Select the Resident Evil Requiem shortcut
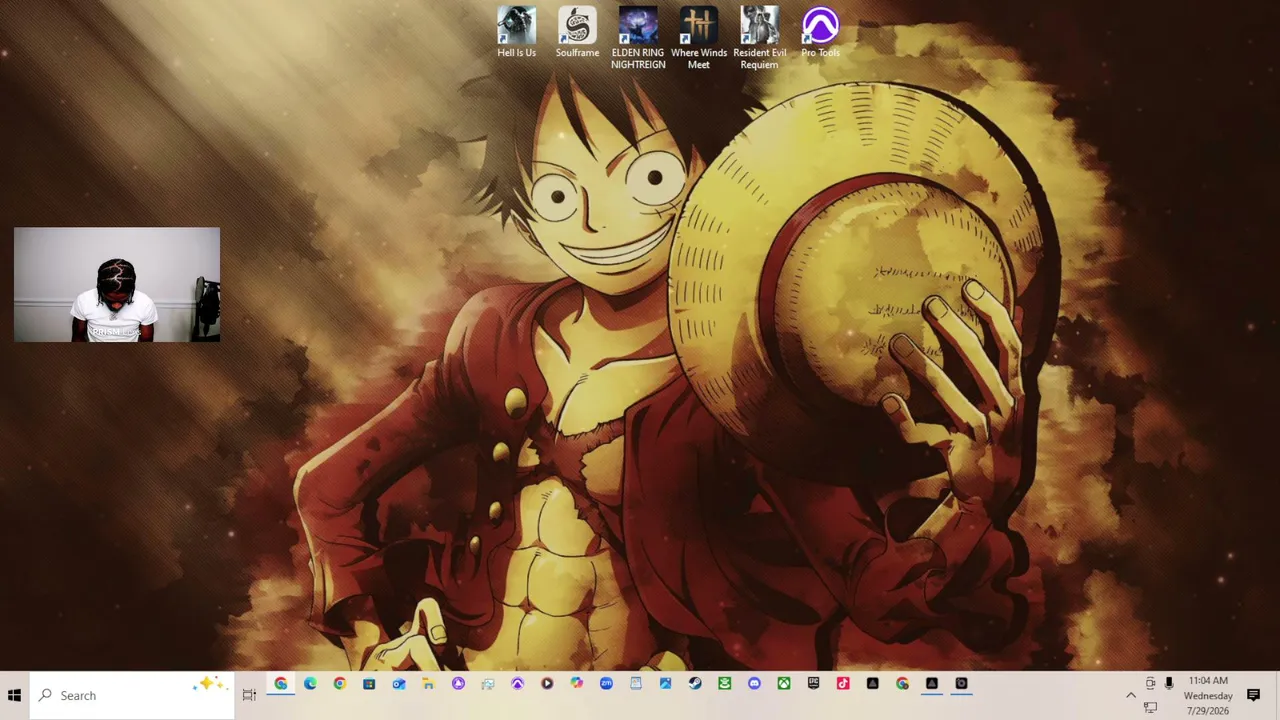Screen dimensions: 1280x720 [x=759, y=38]
